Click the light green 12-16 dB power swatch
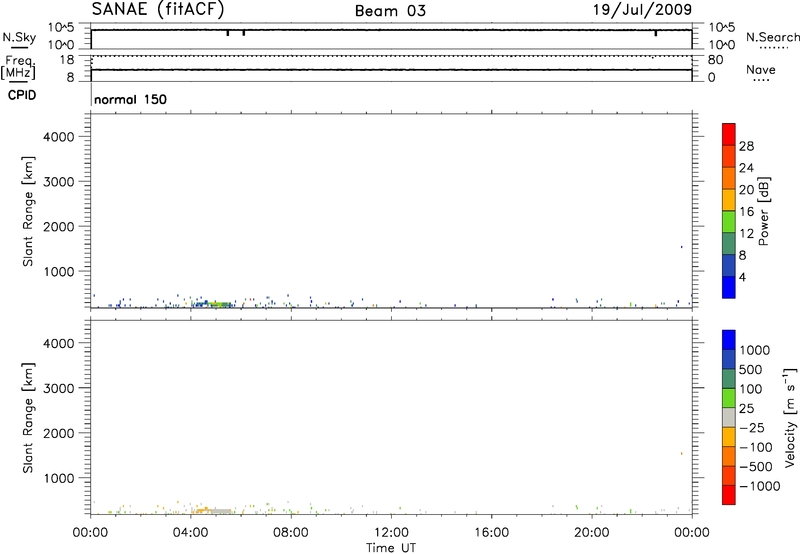Screen dimensions: 800x554 tap(729, 222)
